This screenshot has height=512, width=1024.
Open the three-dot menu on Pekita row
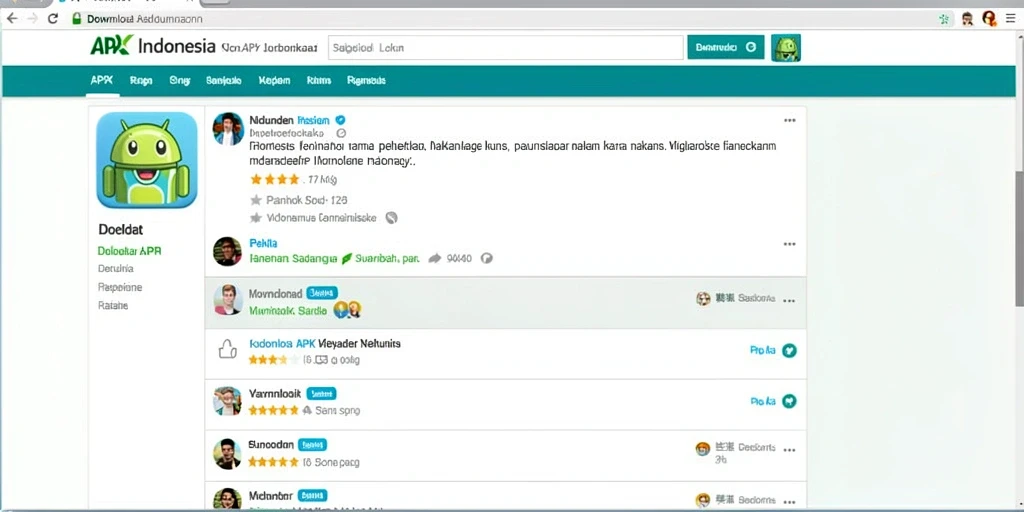(x=790, y=244)
